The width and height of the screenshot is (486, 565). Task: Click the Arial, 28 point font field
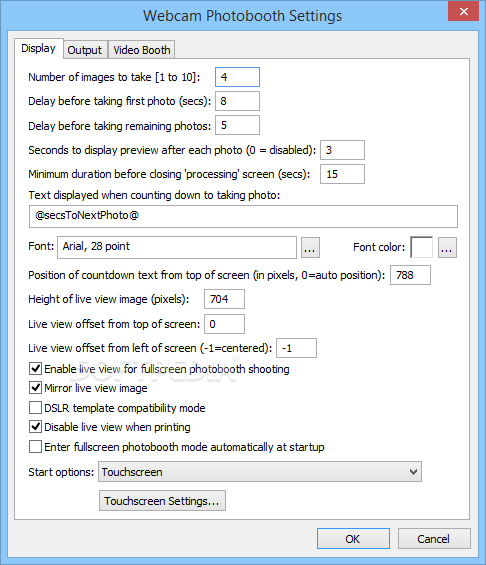point(177,247)
